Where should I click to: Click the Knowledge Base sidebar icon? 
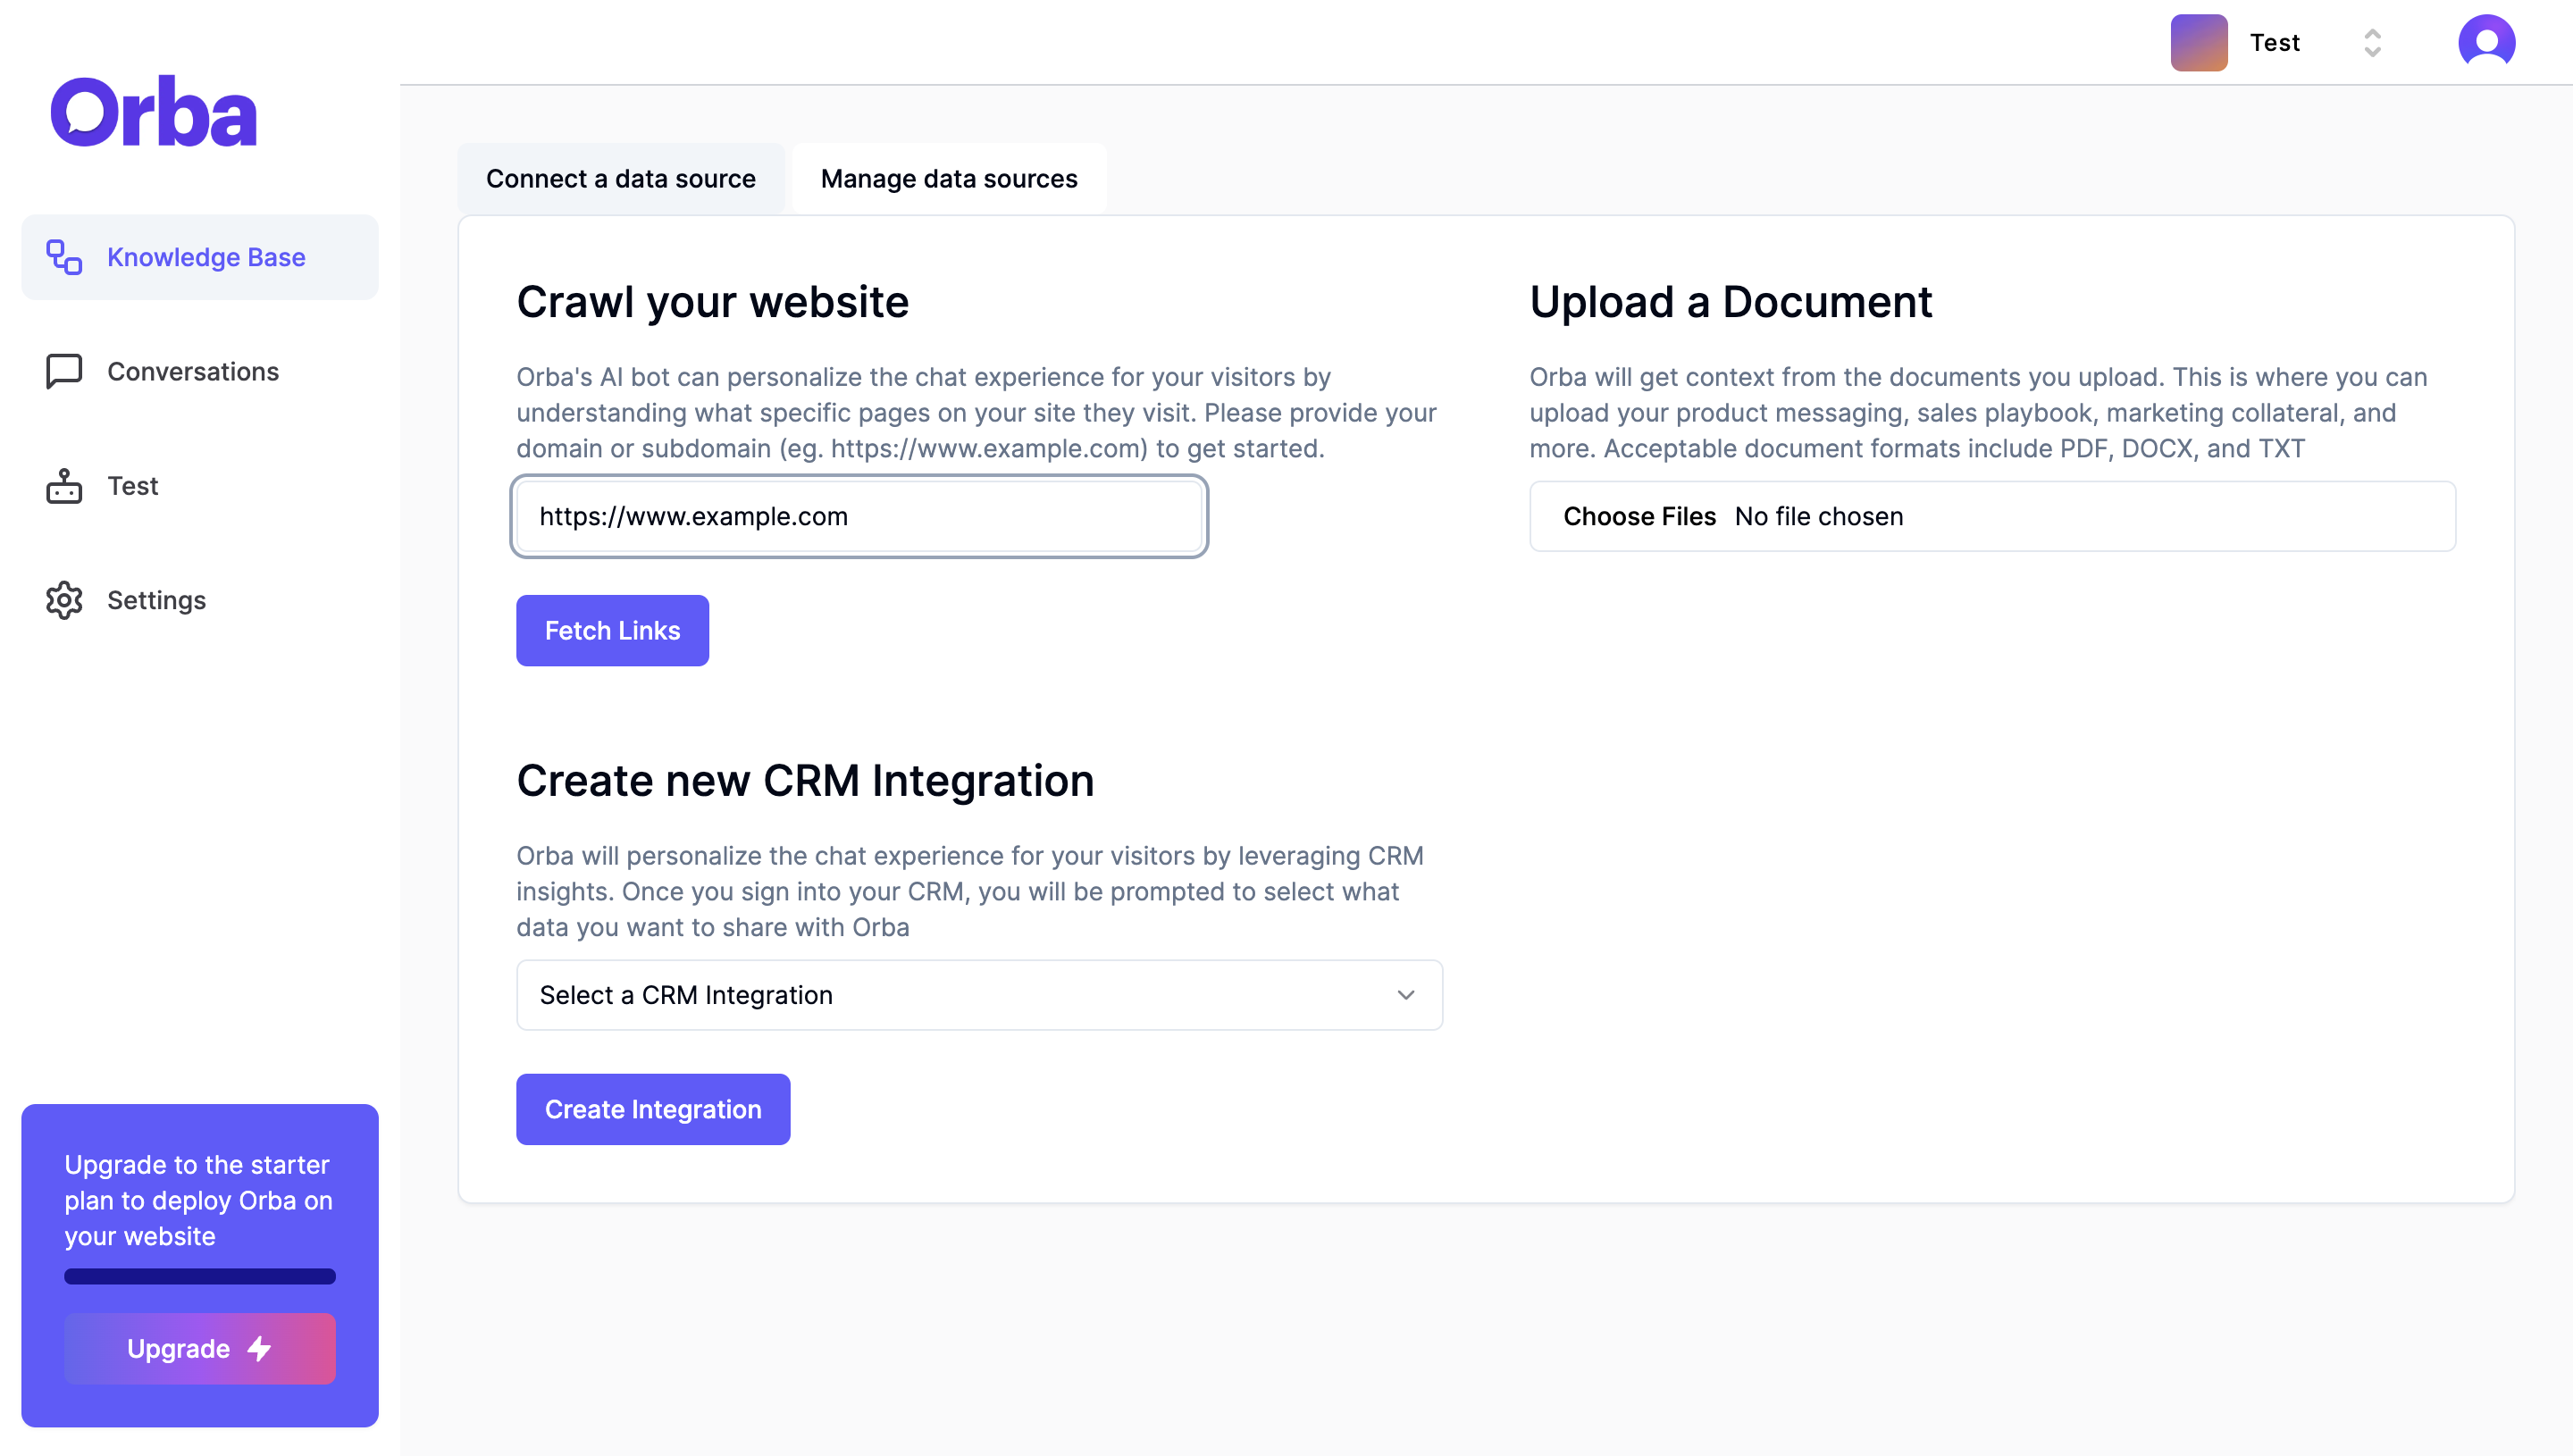point(64,257)
